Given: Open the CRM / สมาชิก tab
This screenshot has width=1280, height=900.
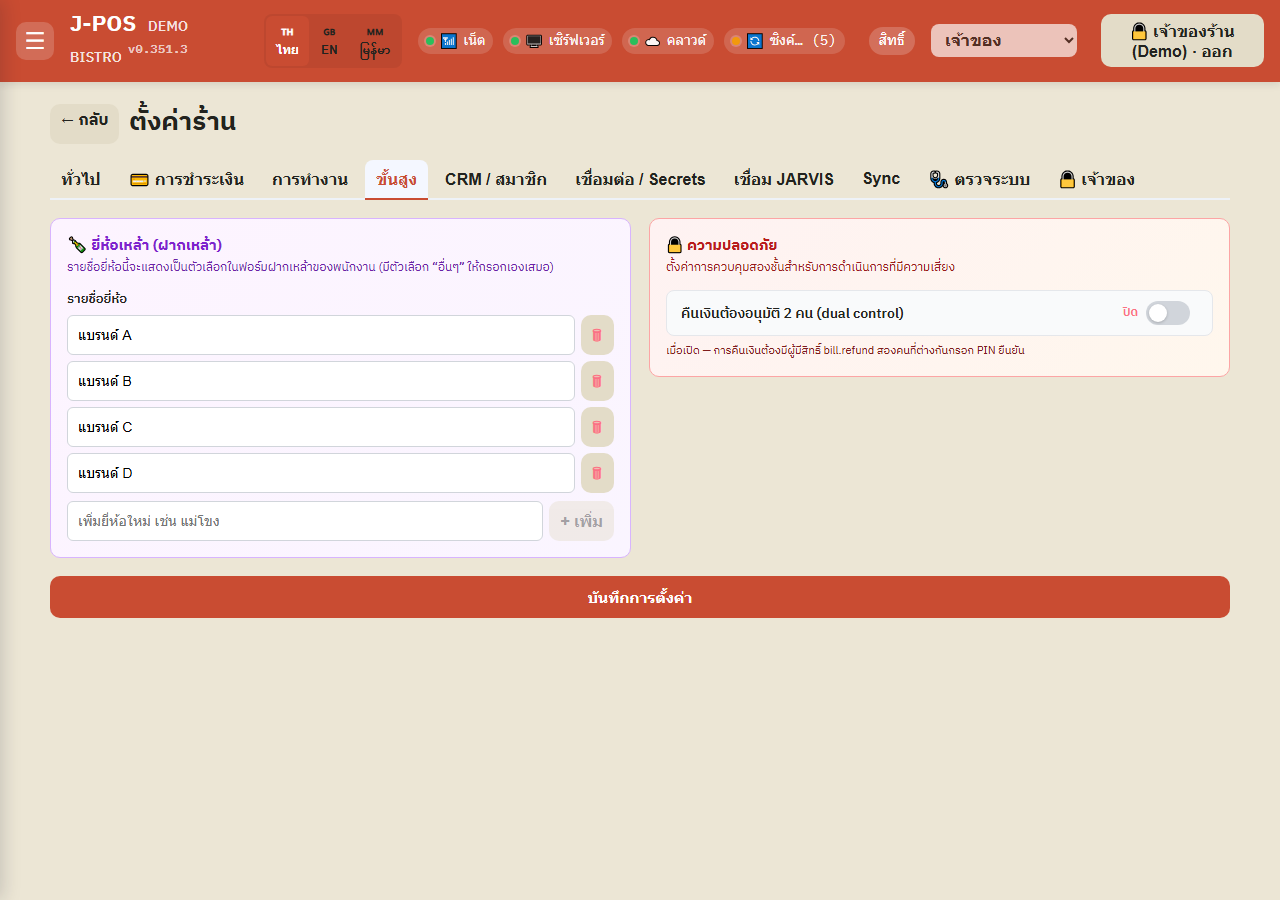Looking at the screenshot, I should tap(496, 180).
